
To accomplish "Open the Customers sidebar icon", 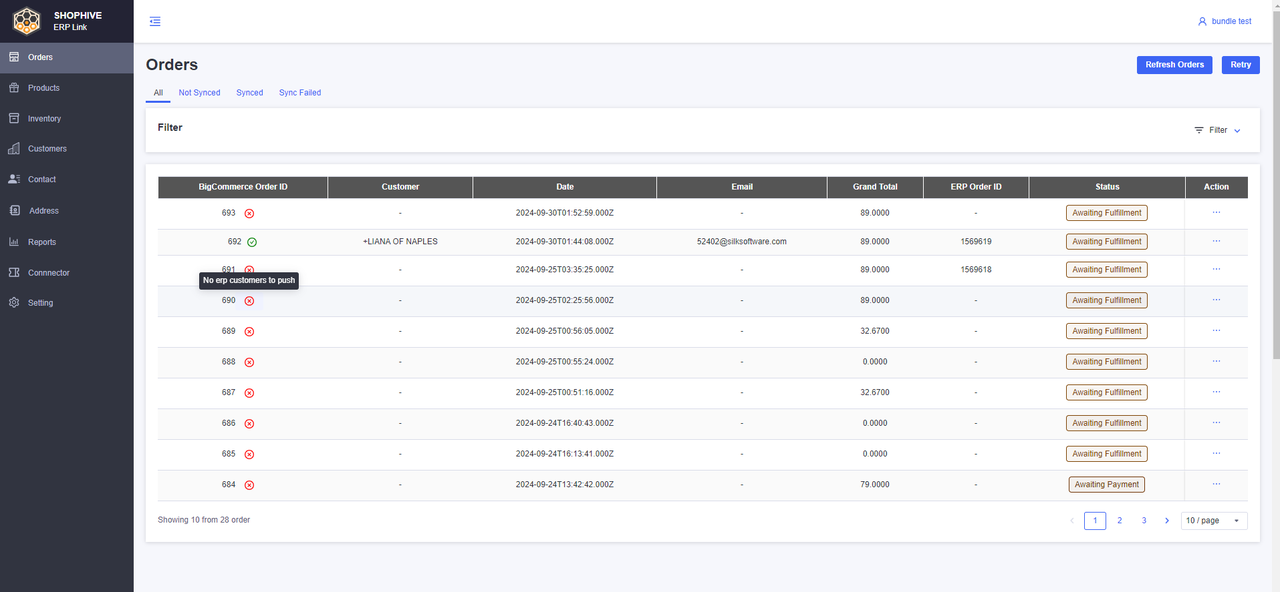I will tap(14, 149).
